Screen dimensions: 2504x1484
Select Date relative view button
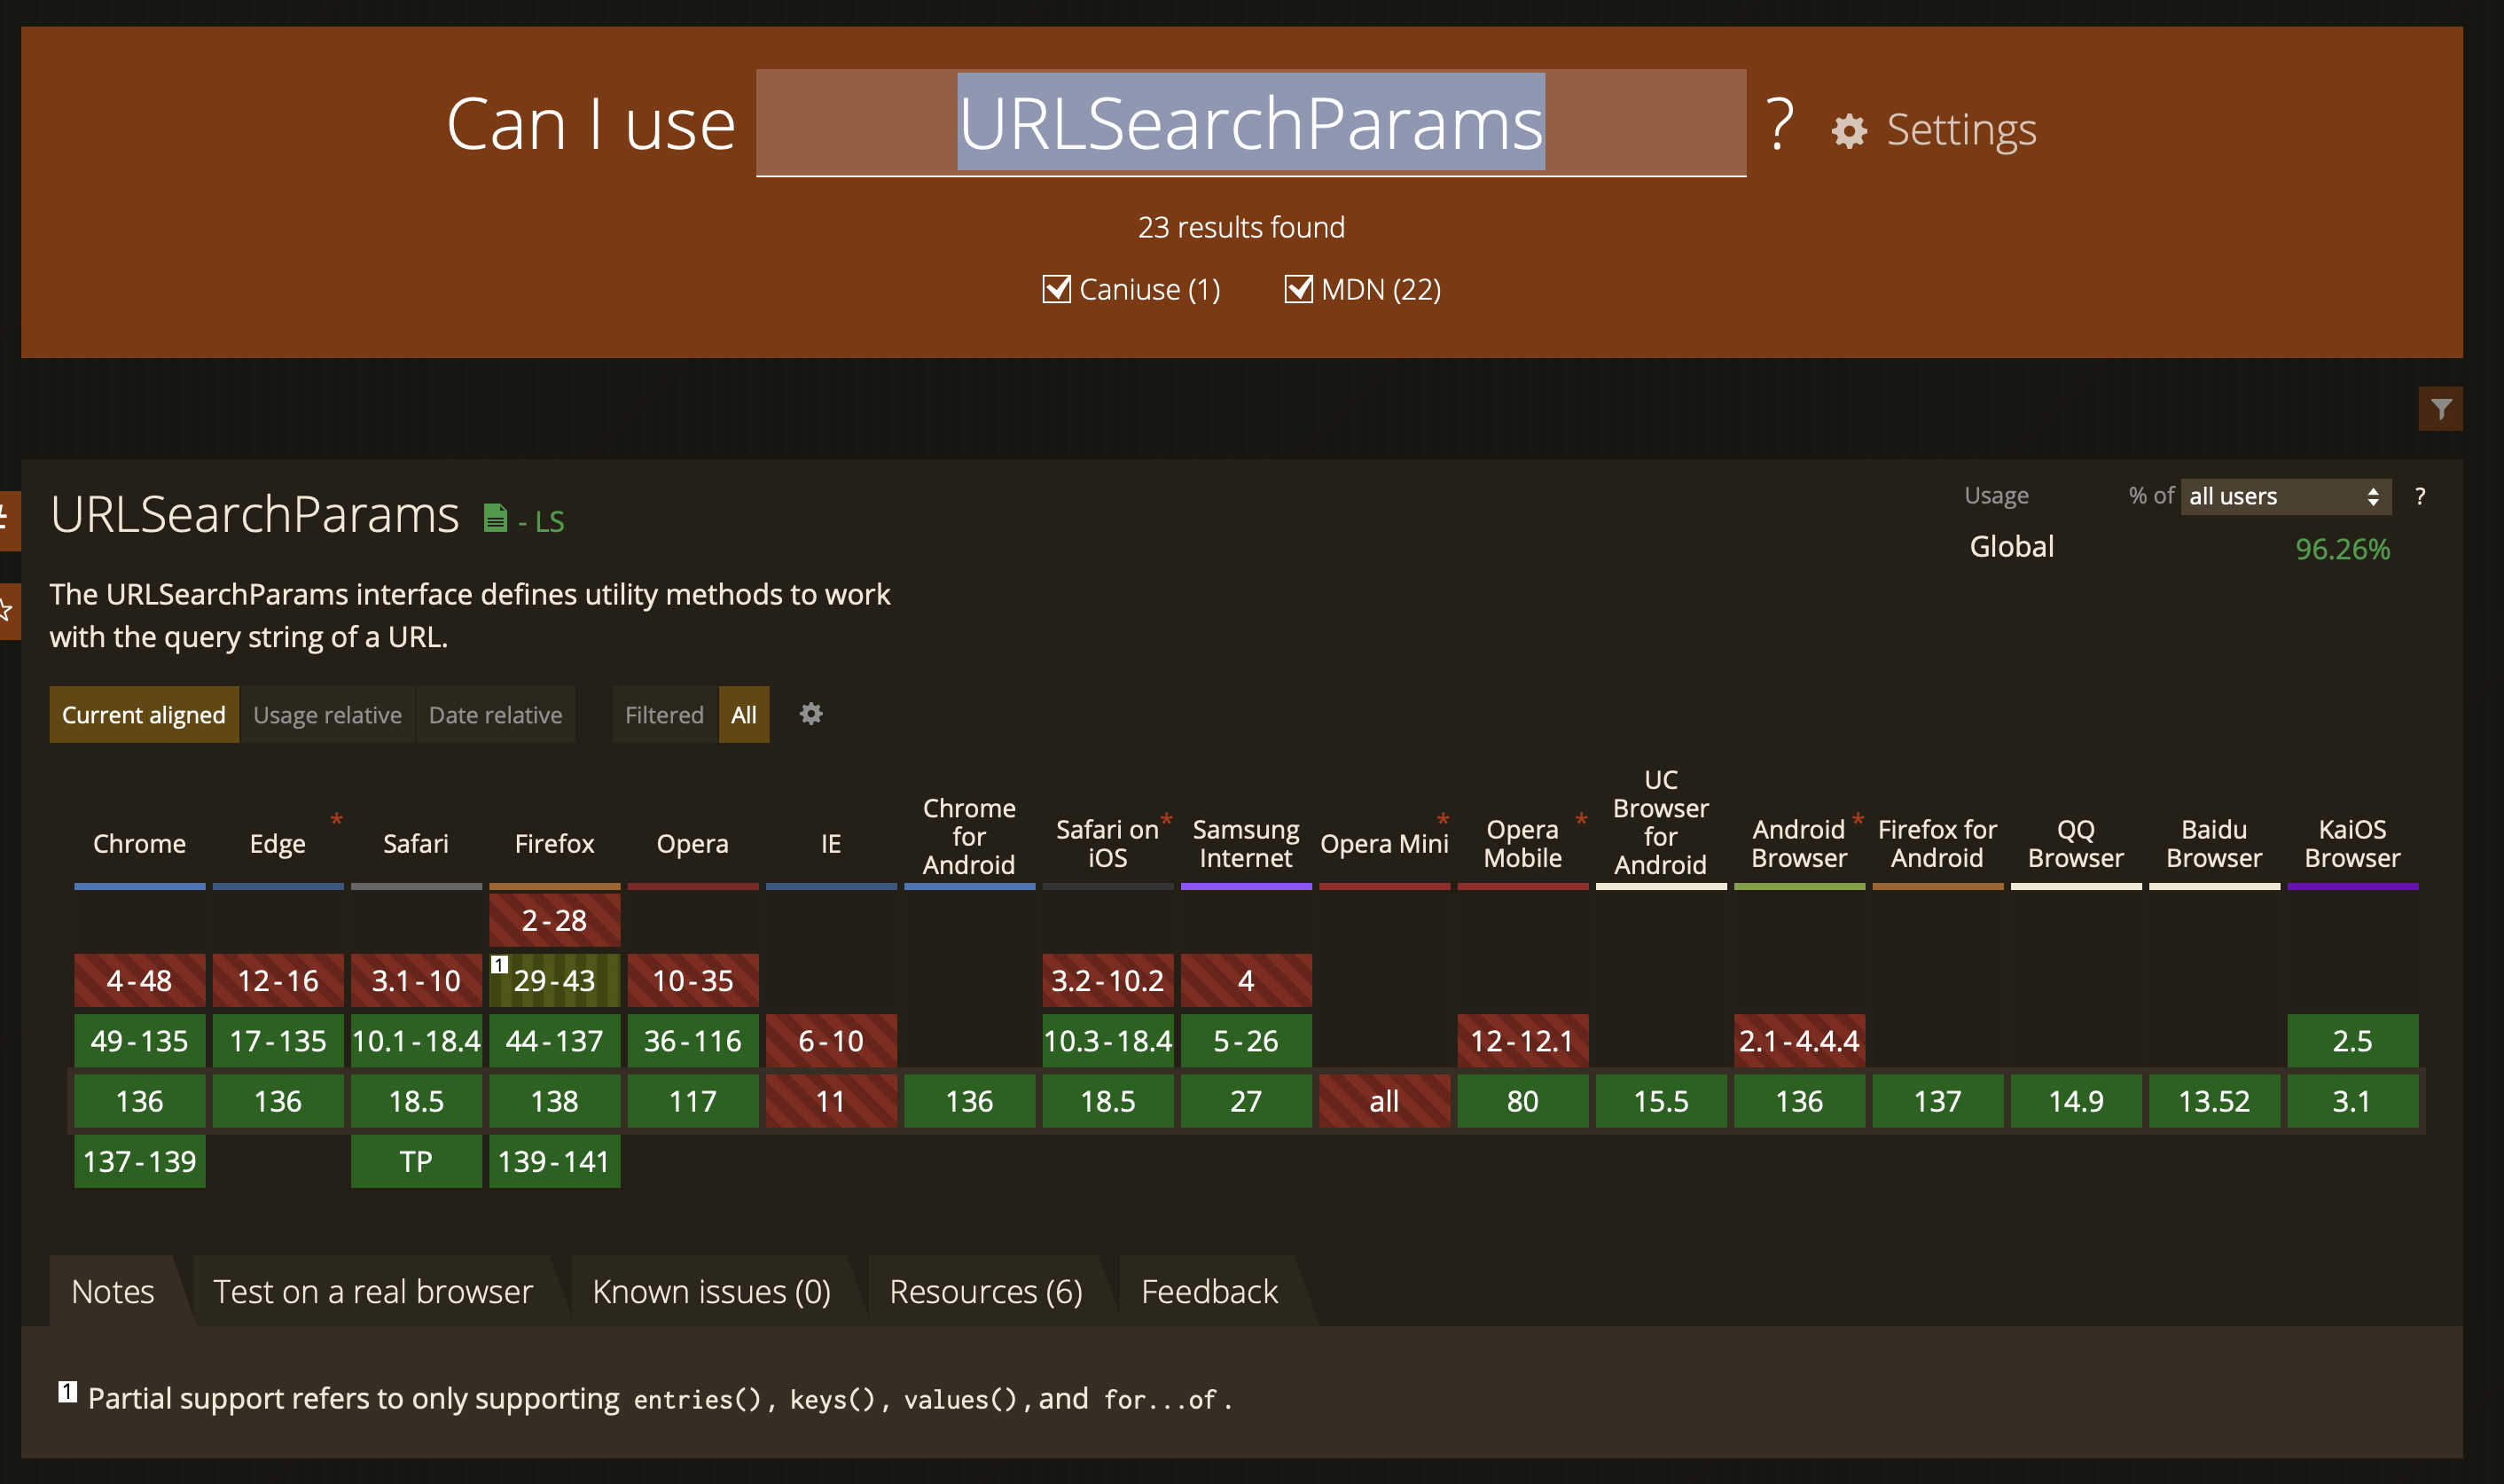(495, 715)
